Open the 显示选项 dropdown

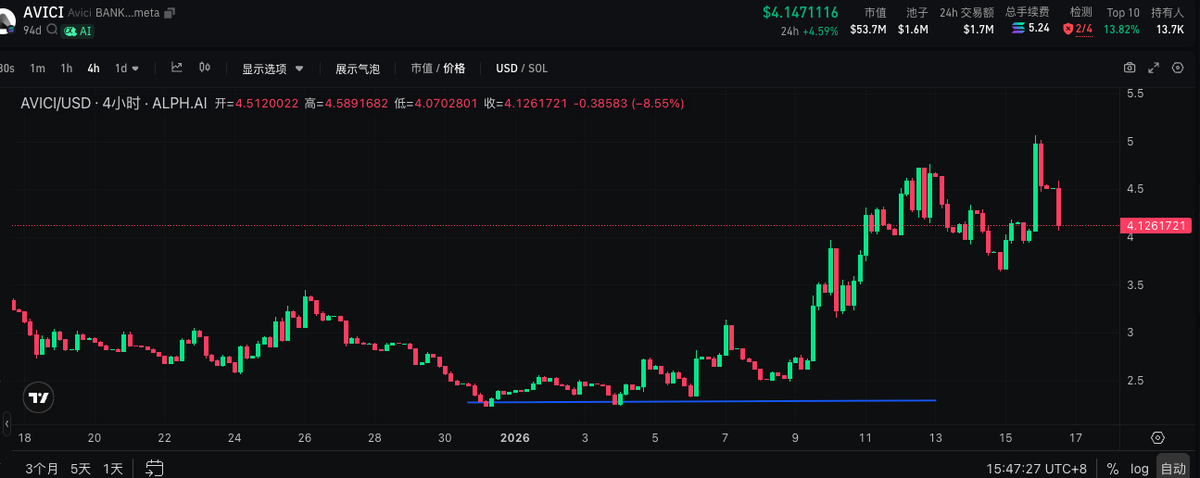[271, 69]
